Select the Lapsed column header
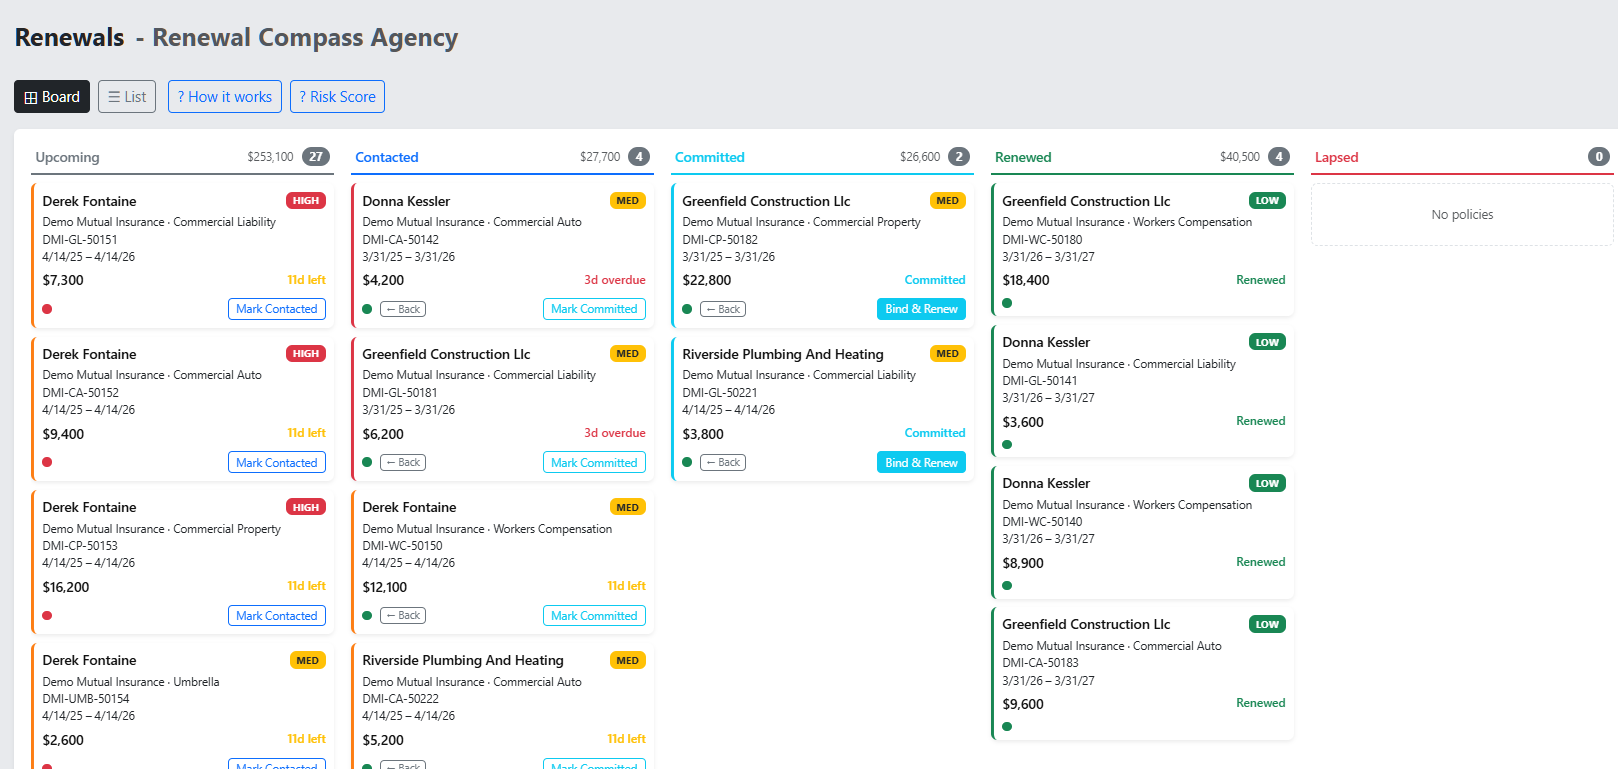 pyautogui.click(x=1336, y=157)
